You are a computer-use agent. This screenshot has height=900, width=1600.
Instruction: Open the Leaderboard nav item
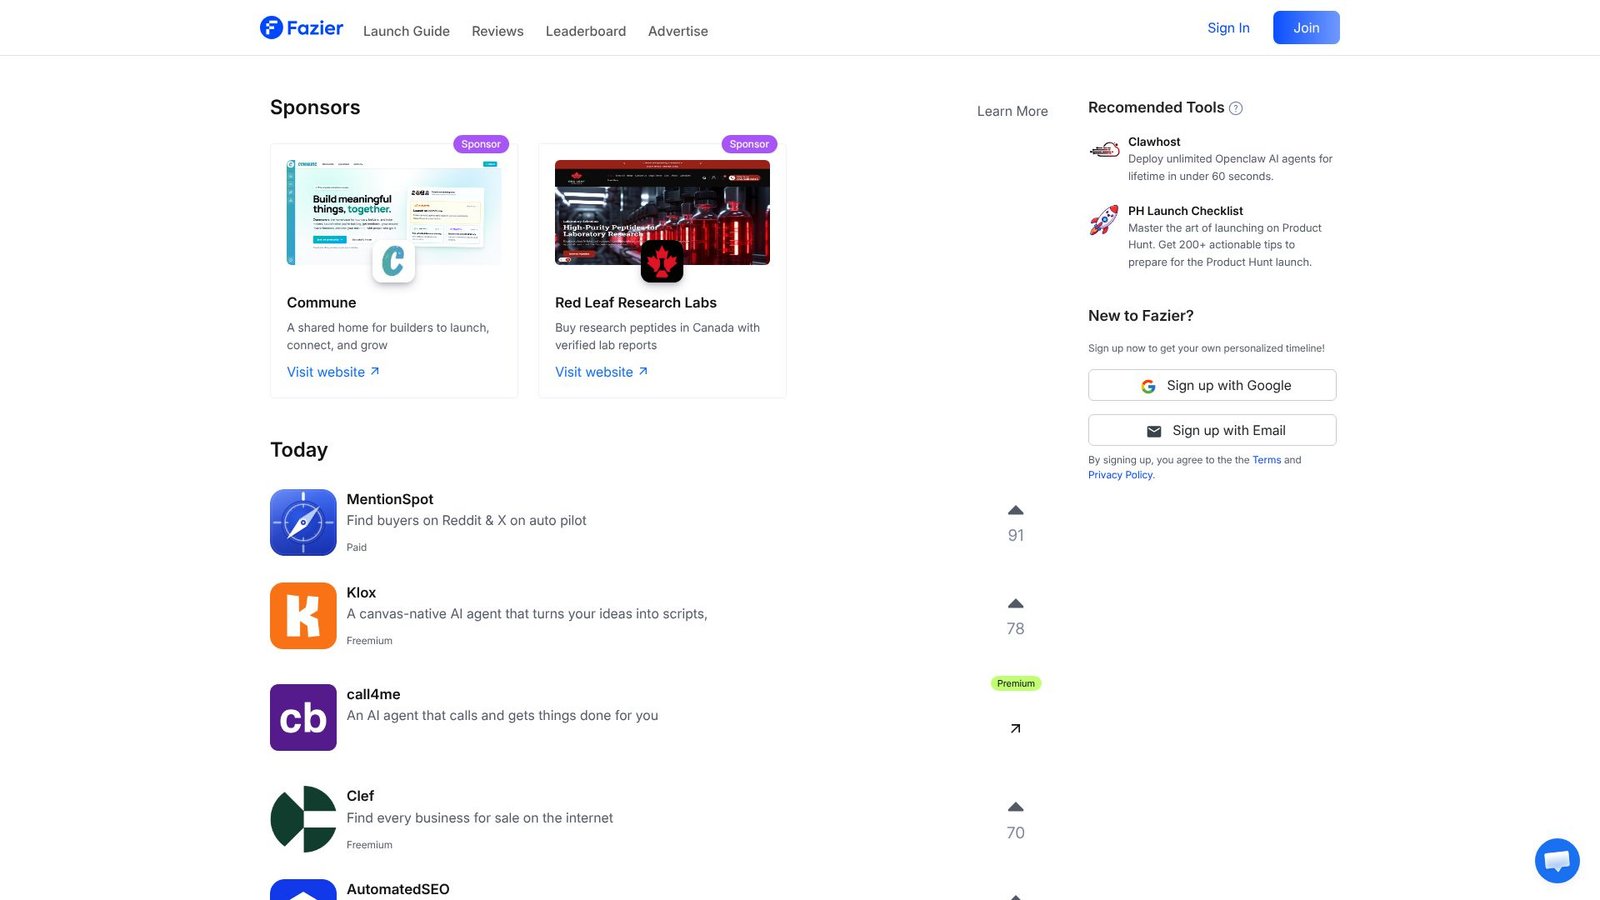(x=586, y=31)
